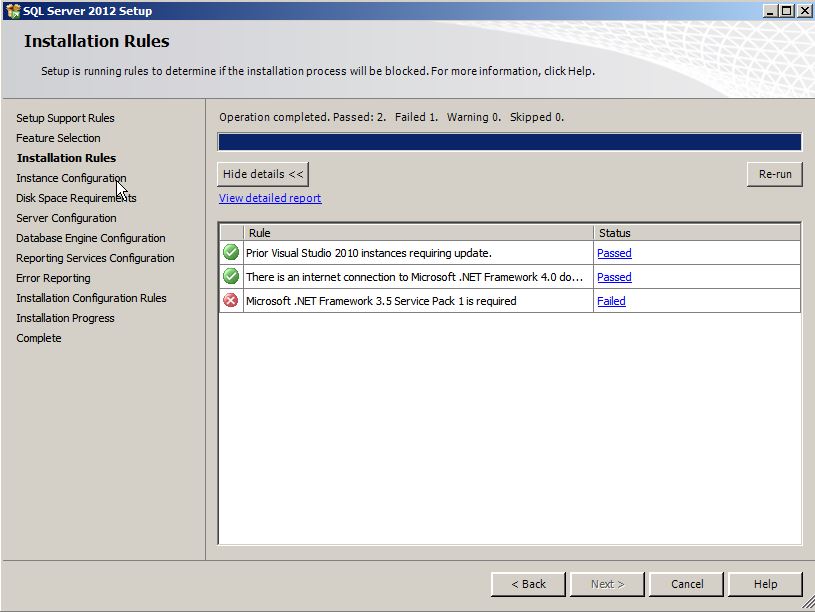Click 'There is an internet connection' rule text

(x=414, y=277)
